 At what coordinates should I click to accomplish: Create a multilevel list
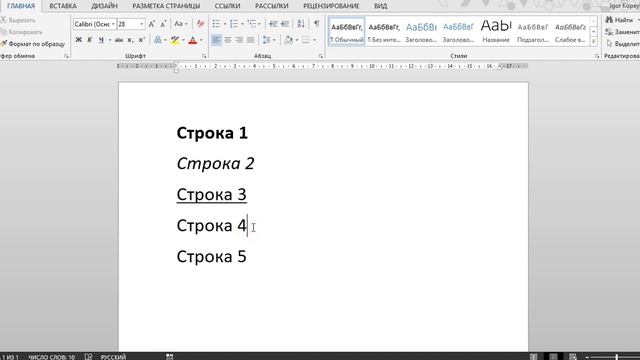coord(252,24)
